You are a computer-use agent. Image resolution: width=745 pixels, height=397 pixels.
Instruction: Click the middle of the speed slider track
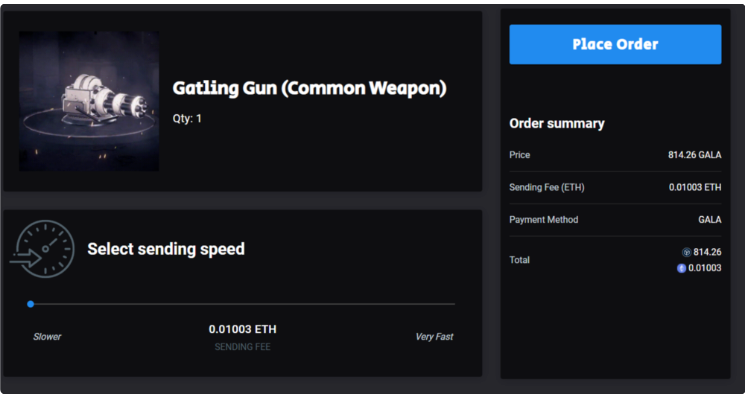tap(243, 304)
